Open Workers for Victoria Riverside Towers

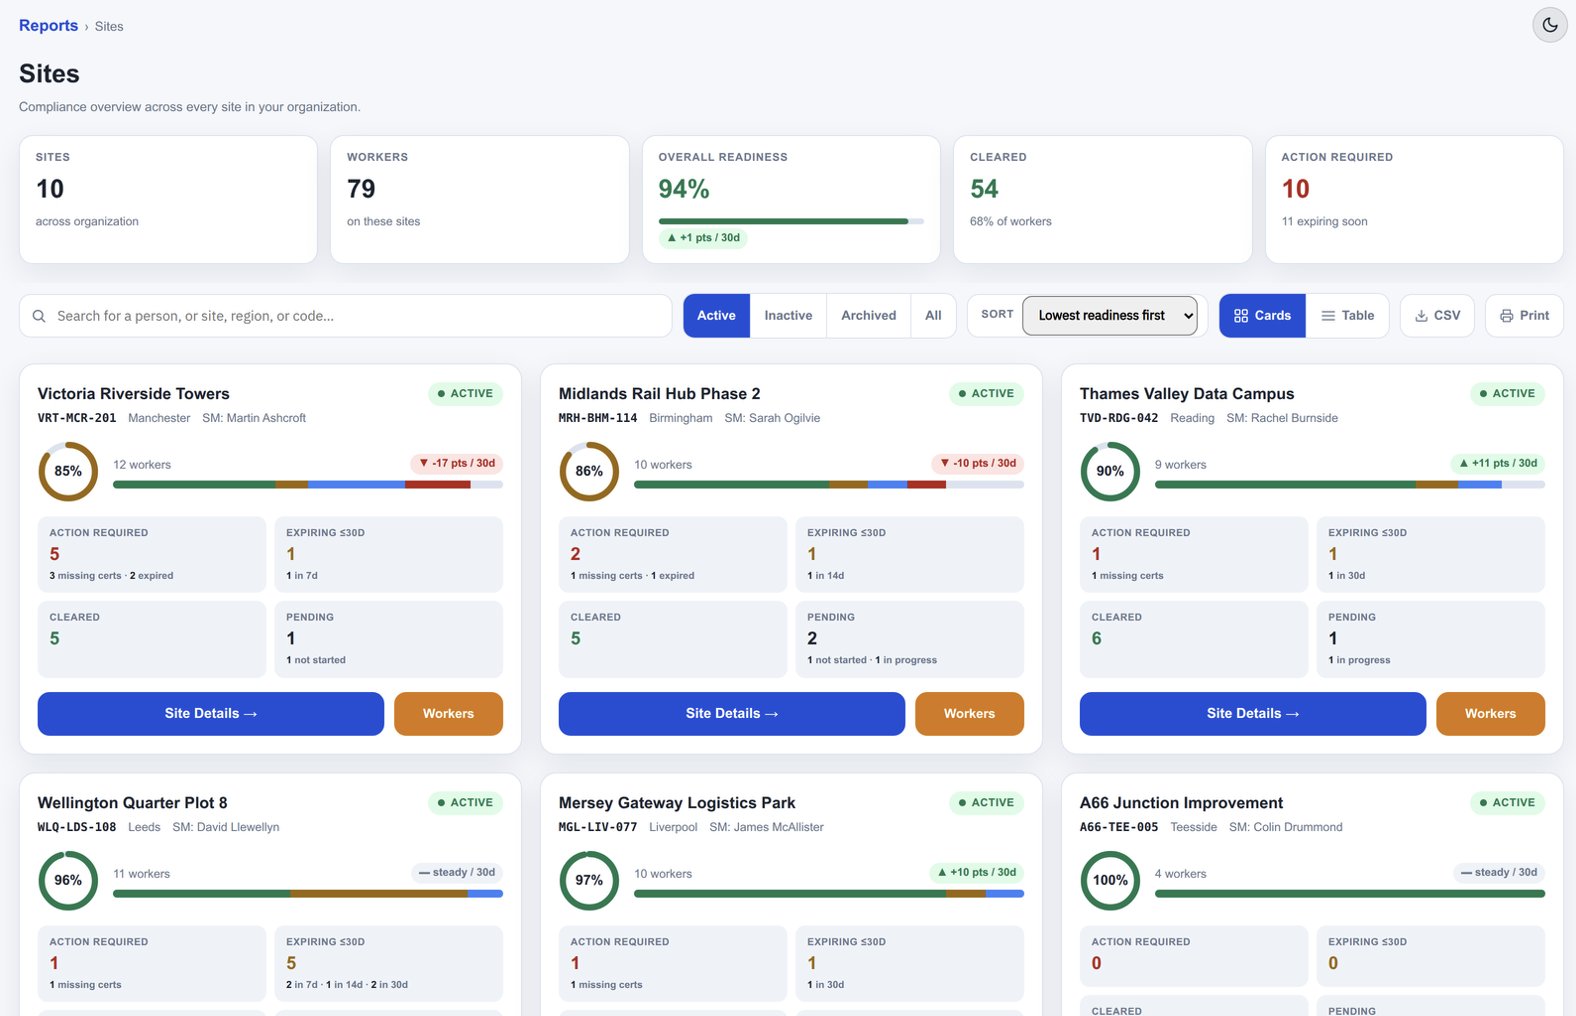(448, 714)
